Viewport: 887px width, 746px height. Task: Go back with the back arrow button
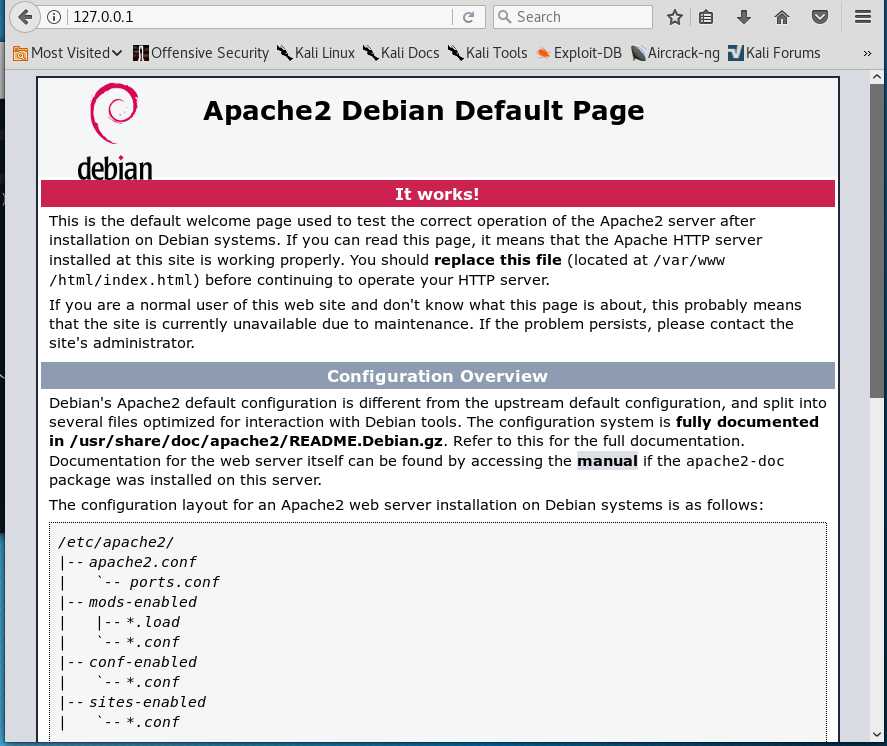tap(24, 17)
